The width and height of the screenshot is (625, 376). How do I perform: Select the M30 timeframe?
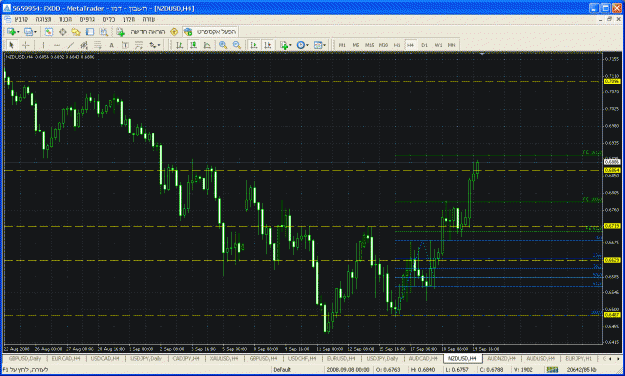pyautogui.click(x=383, y=45)
